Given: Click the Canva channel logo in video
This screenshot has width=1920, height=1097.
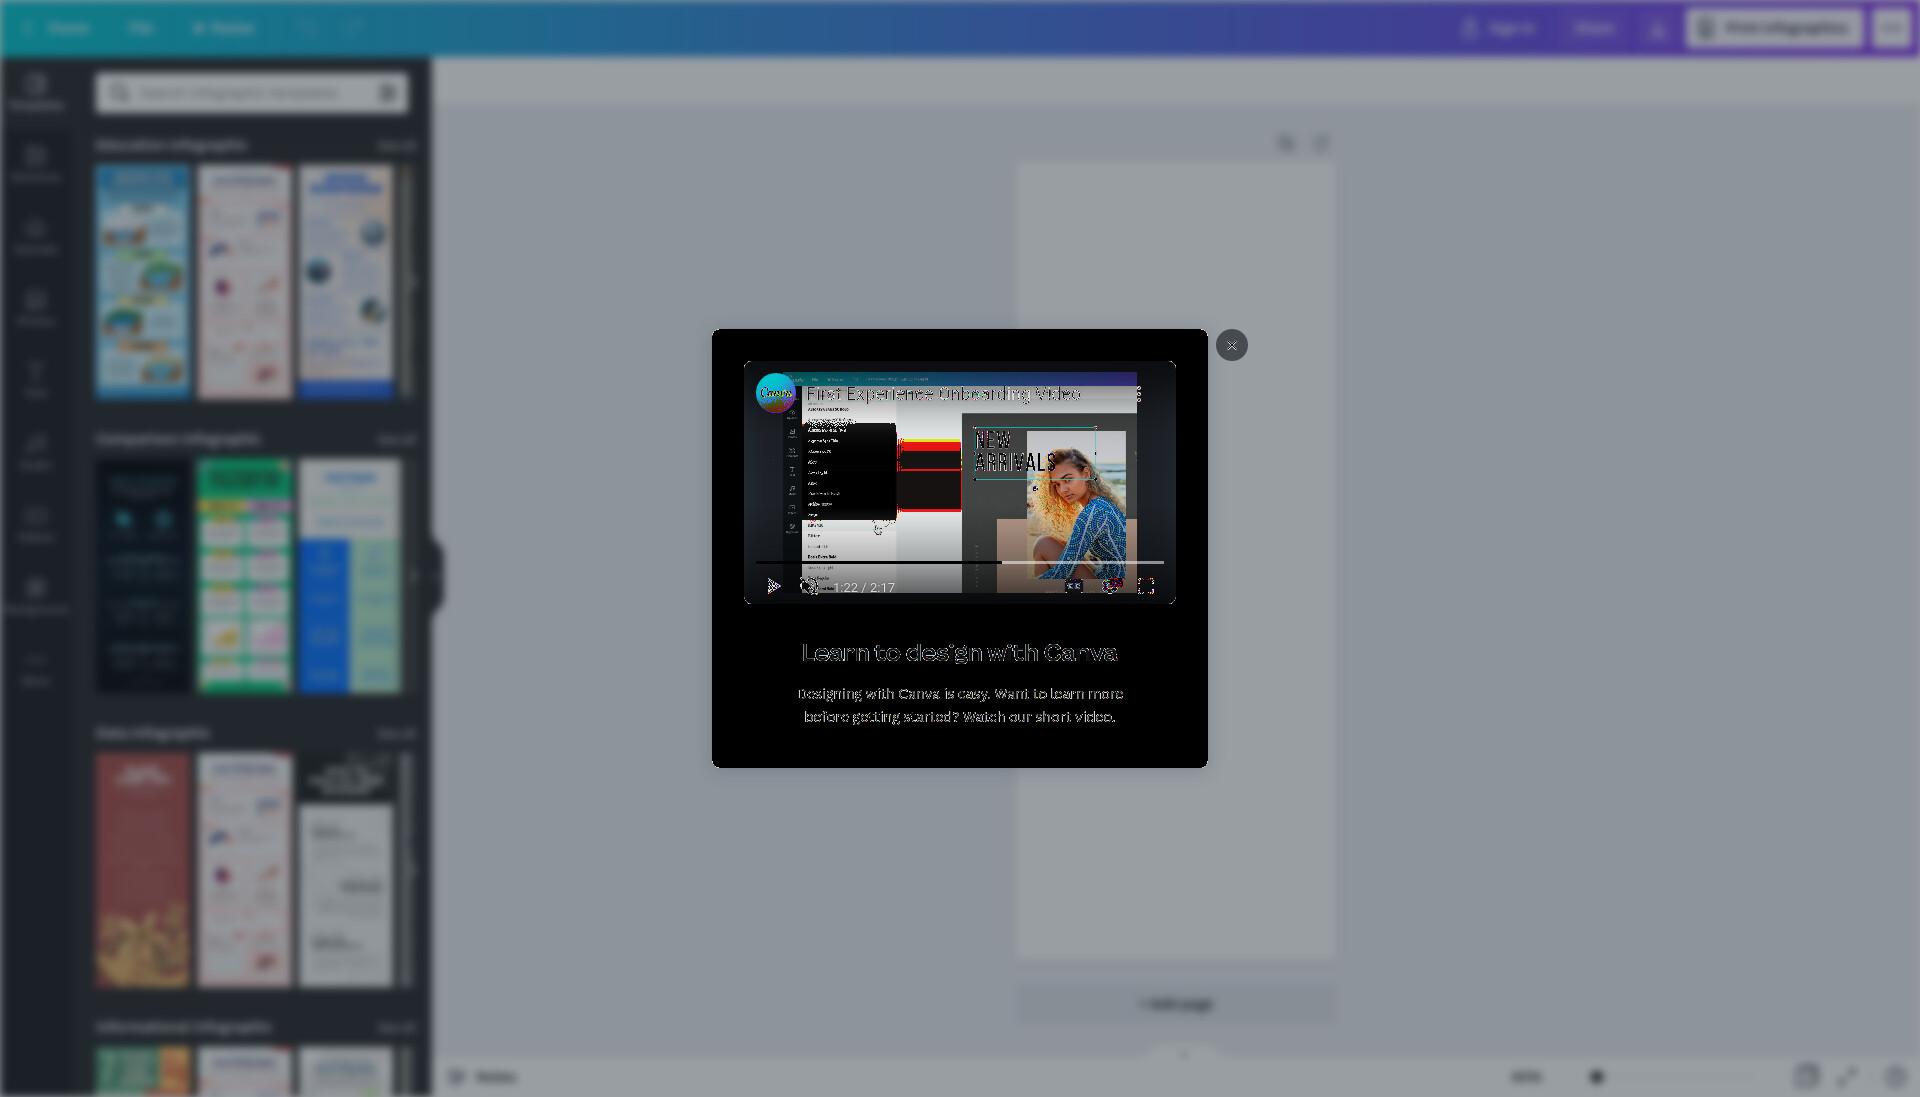Looking at the screenshot, I should (776, 393).
